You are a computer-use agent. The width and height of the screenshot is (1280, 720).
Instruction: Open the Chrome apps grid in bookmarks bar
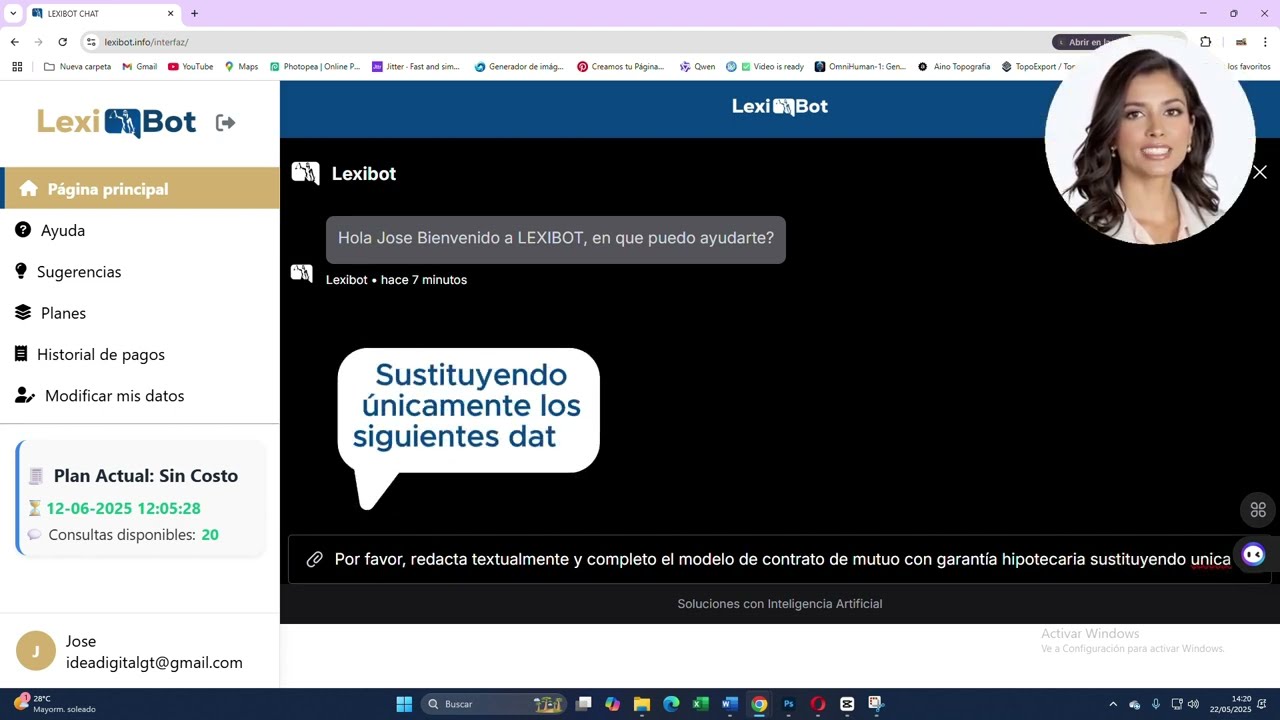(17, 67)
